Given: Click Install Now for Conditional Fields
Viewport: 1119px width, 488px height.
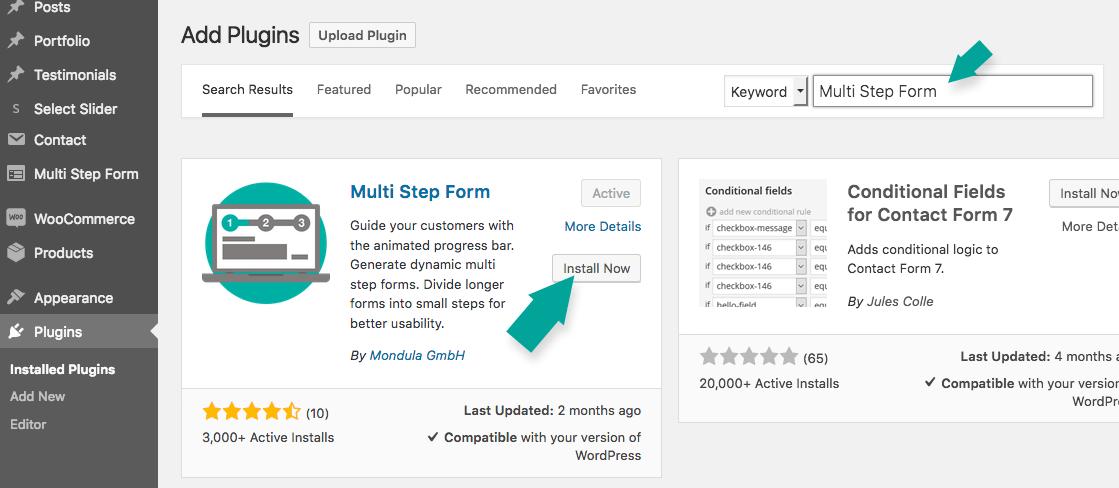Looking at the screenshot, I should 1084,193.
